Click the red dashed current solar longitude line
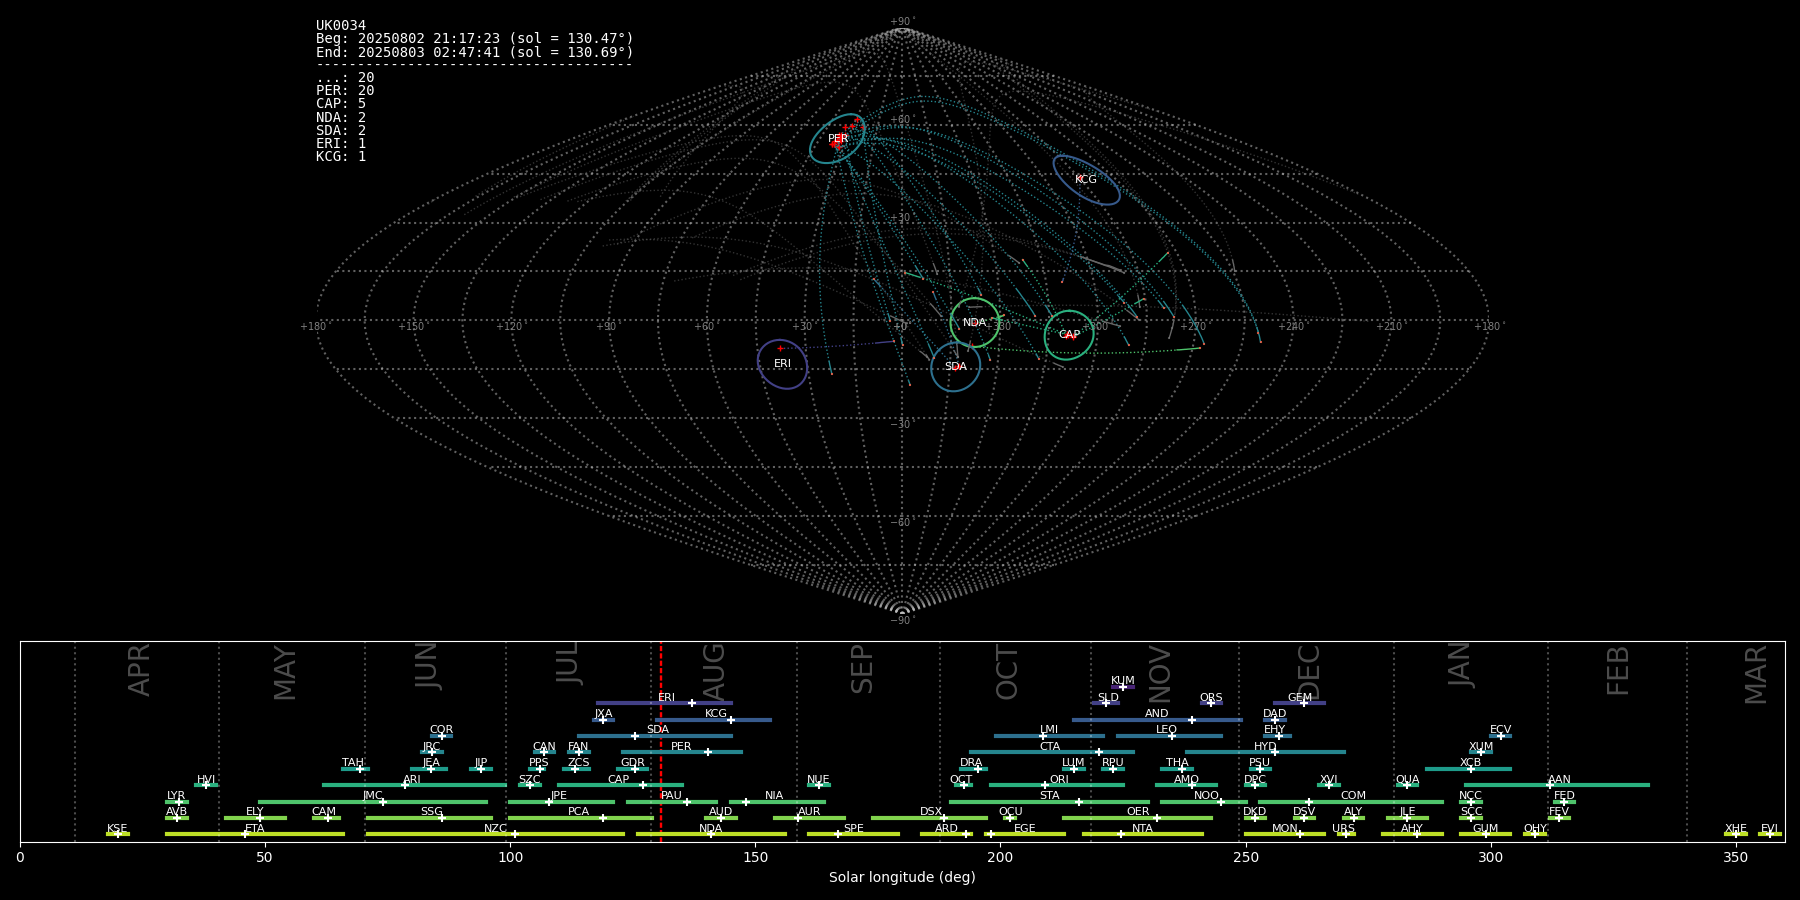 [x=661, y=741]
